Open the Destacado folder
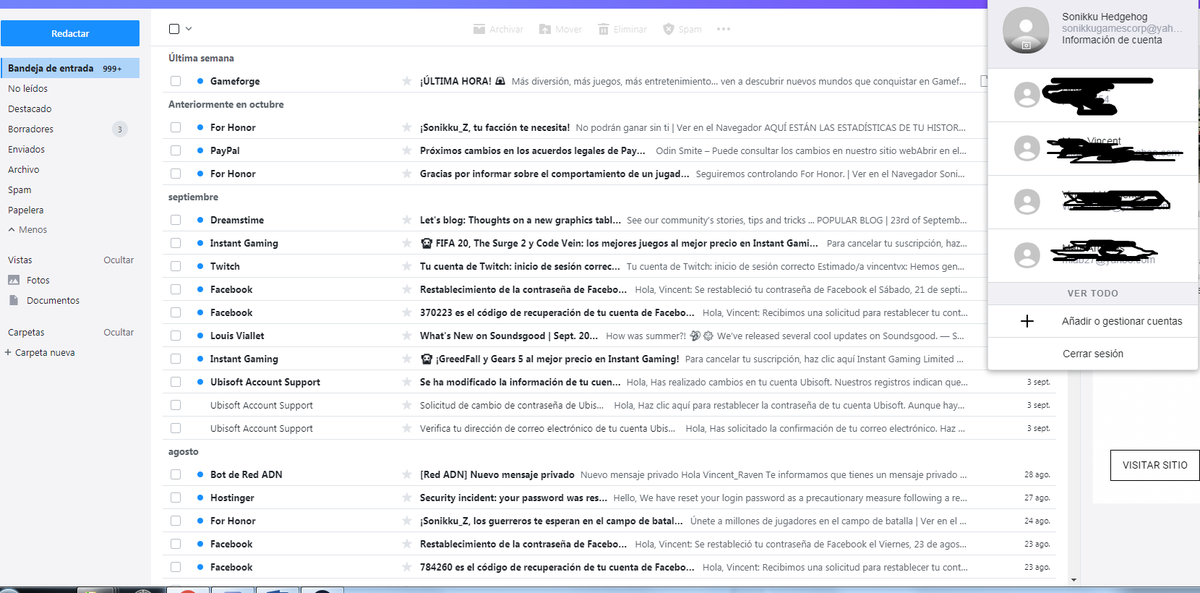The image size is (1200, 593). click(30, 109)
